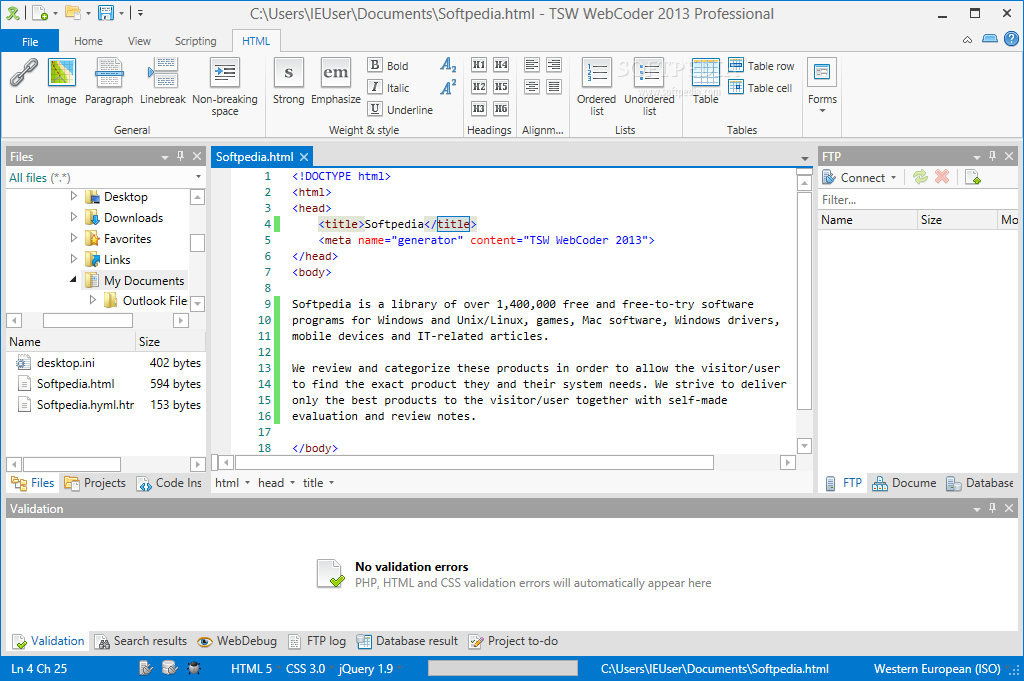Insert a Table row

click(x=761, y=65)
